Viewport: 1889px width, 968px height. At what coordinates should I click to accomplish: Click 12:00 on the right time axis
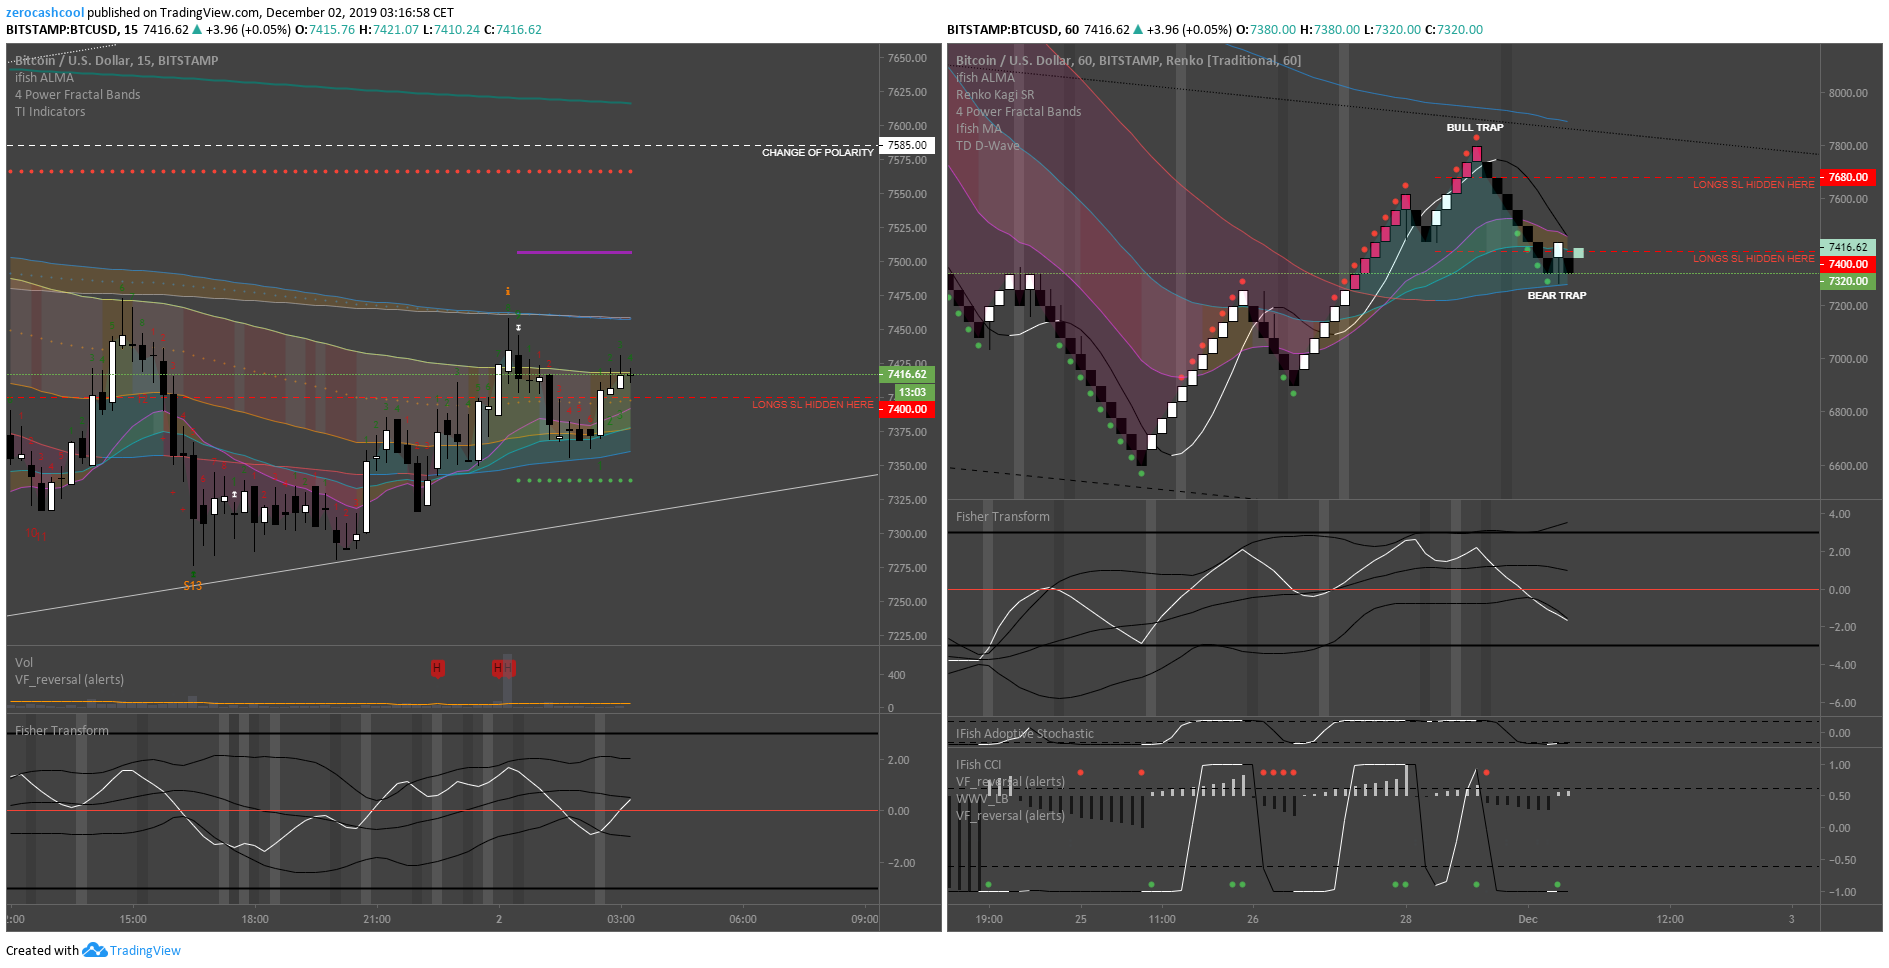click(x=1670, y=919)
